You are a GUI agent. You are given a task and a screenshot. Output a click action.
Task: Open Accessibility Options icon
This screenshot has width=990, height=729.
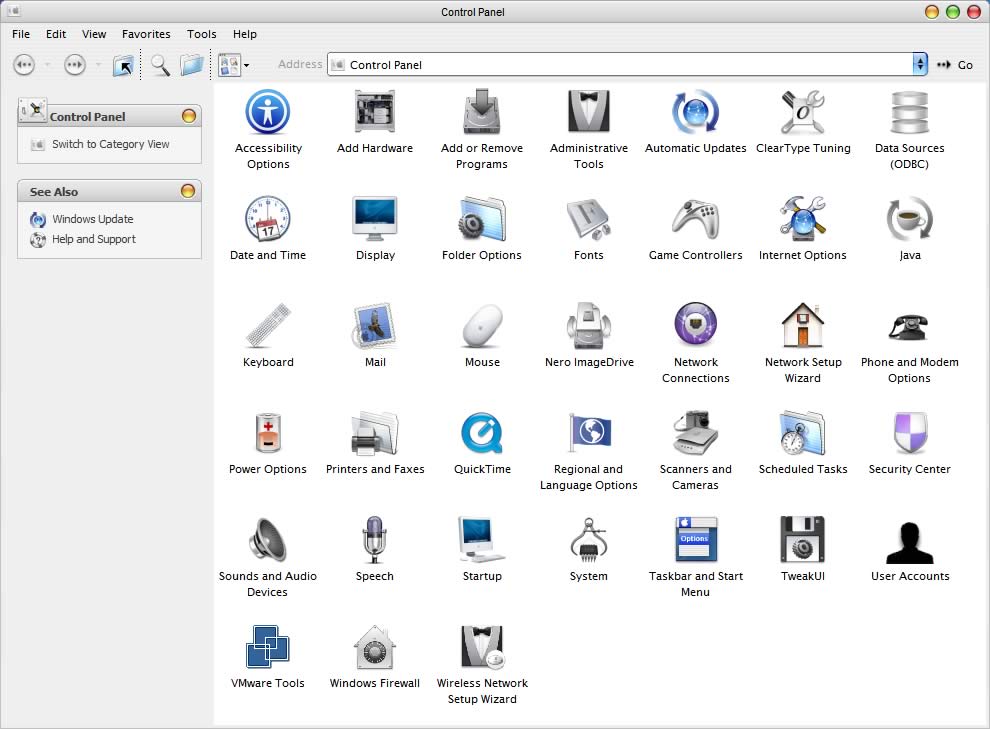(268, 112)
